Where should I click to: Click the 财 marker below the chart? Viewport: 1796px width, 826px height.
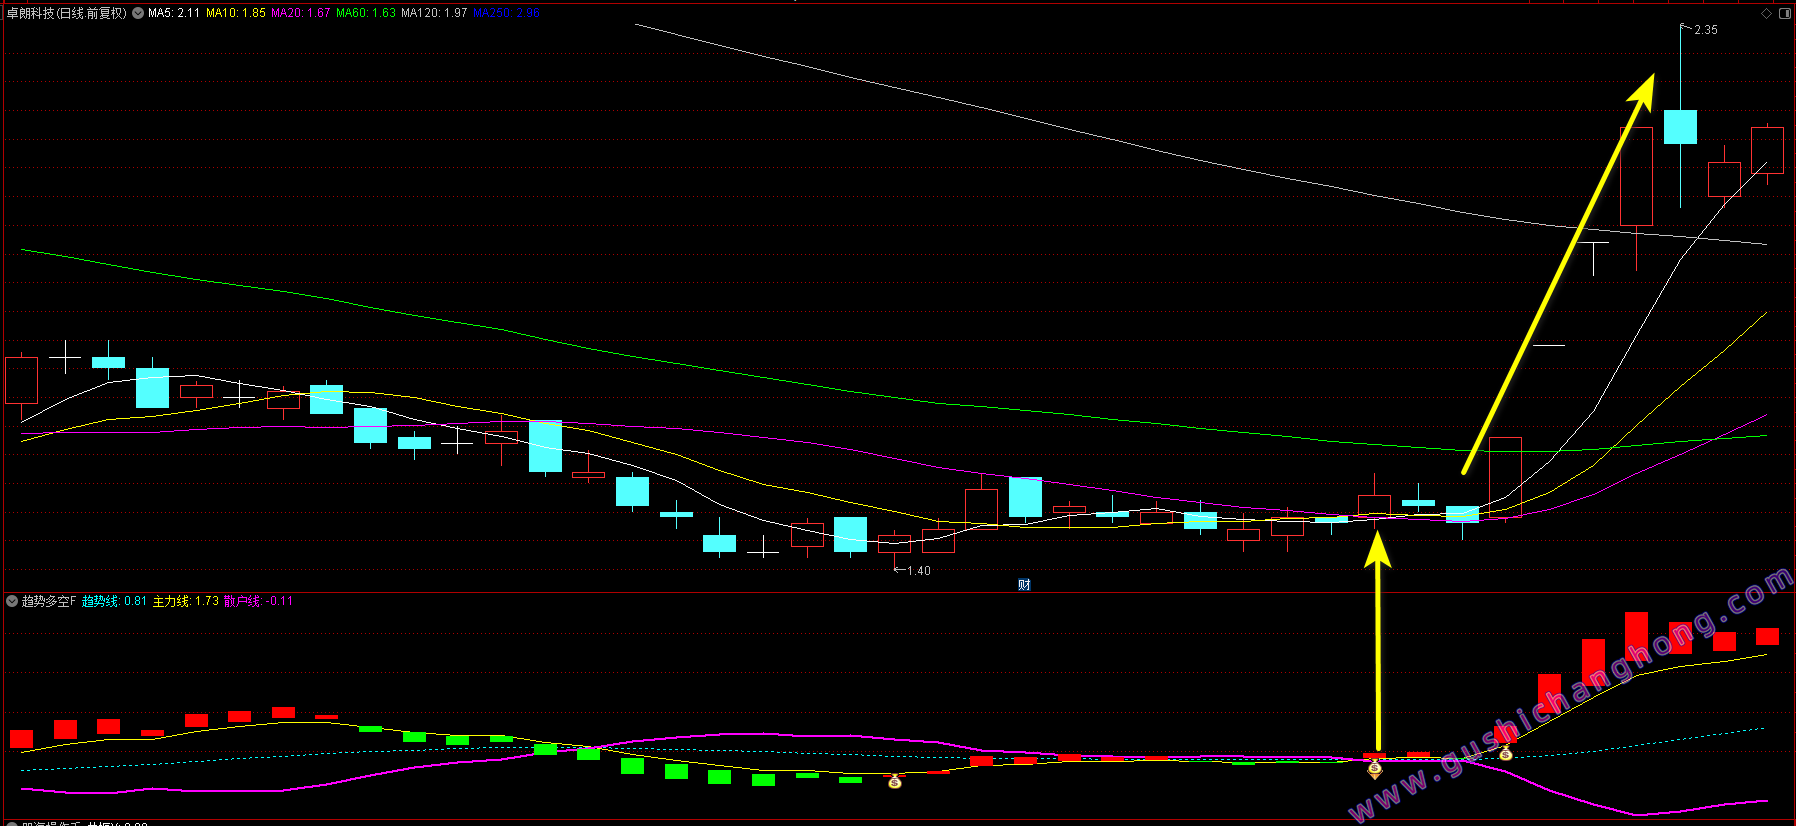[1024, 585]
